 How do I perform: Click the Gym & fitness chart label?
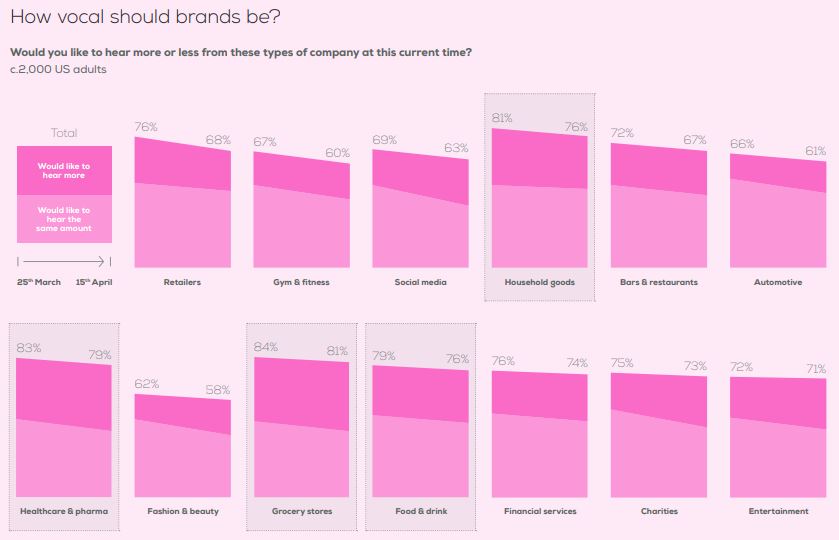(301, 282)
